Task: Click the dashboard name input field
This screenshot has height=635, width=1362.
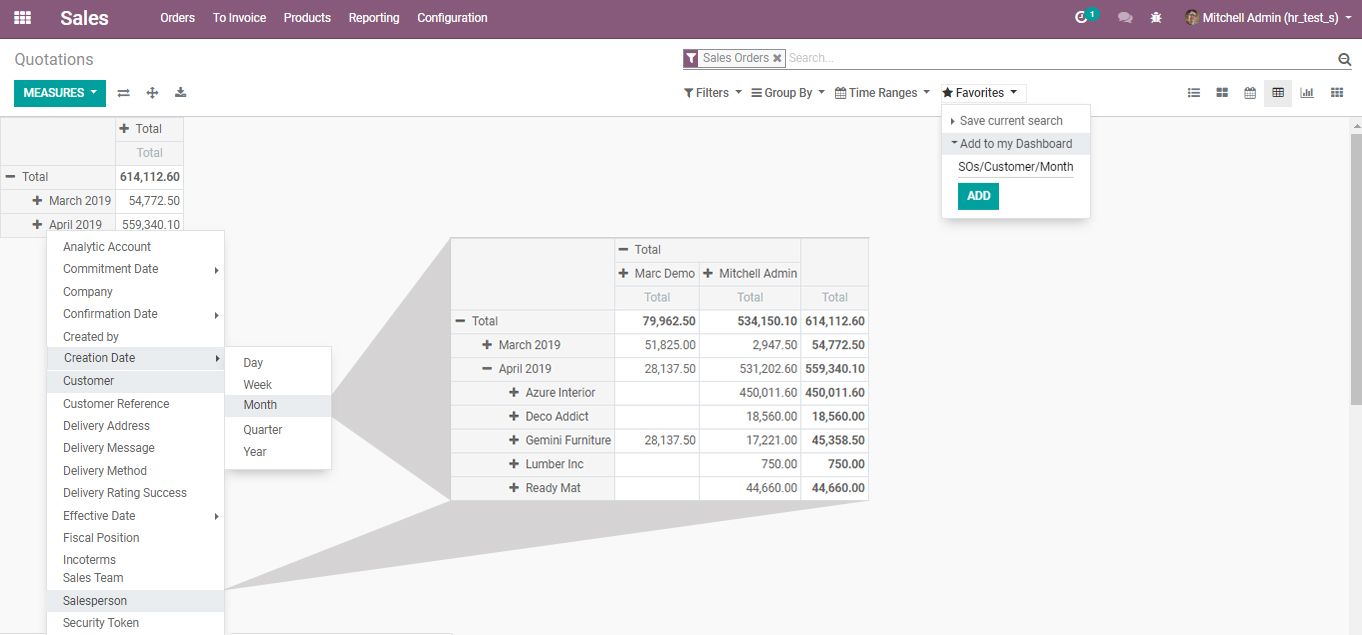Action: point(1015,167)
